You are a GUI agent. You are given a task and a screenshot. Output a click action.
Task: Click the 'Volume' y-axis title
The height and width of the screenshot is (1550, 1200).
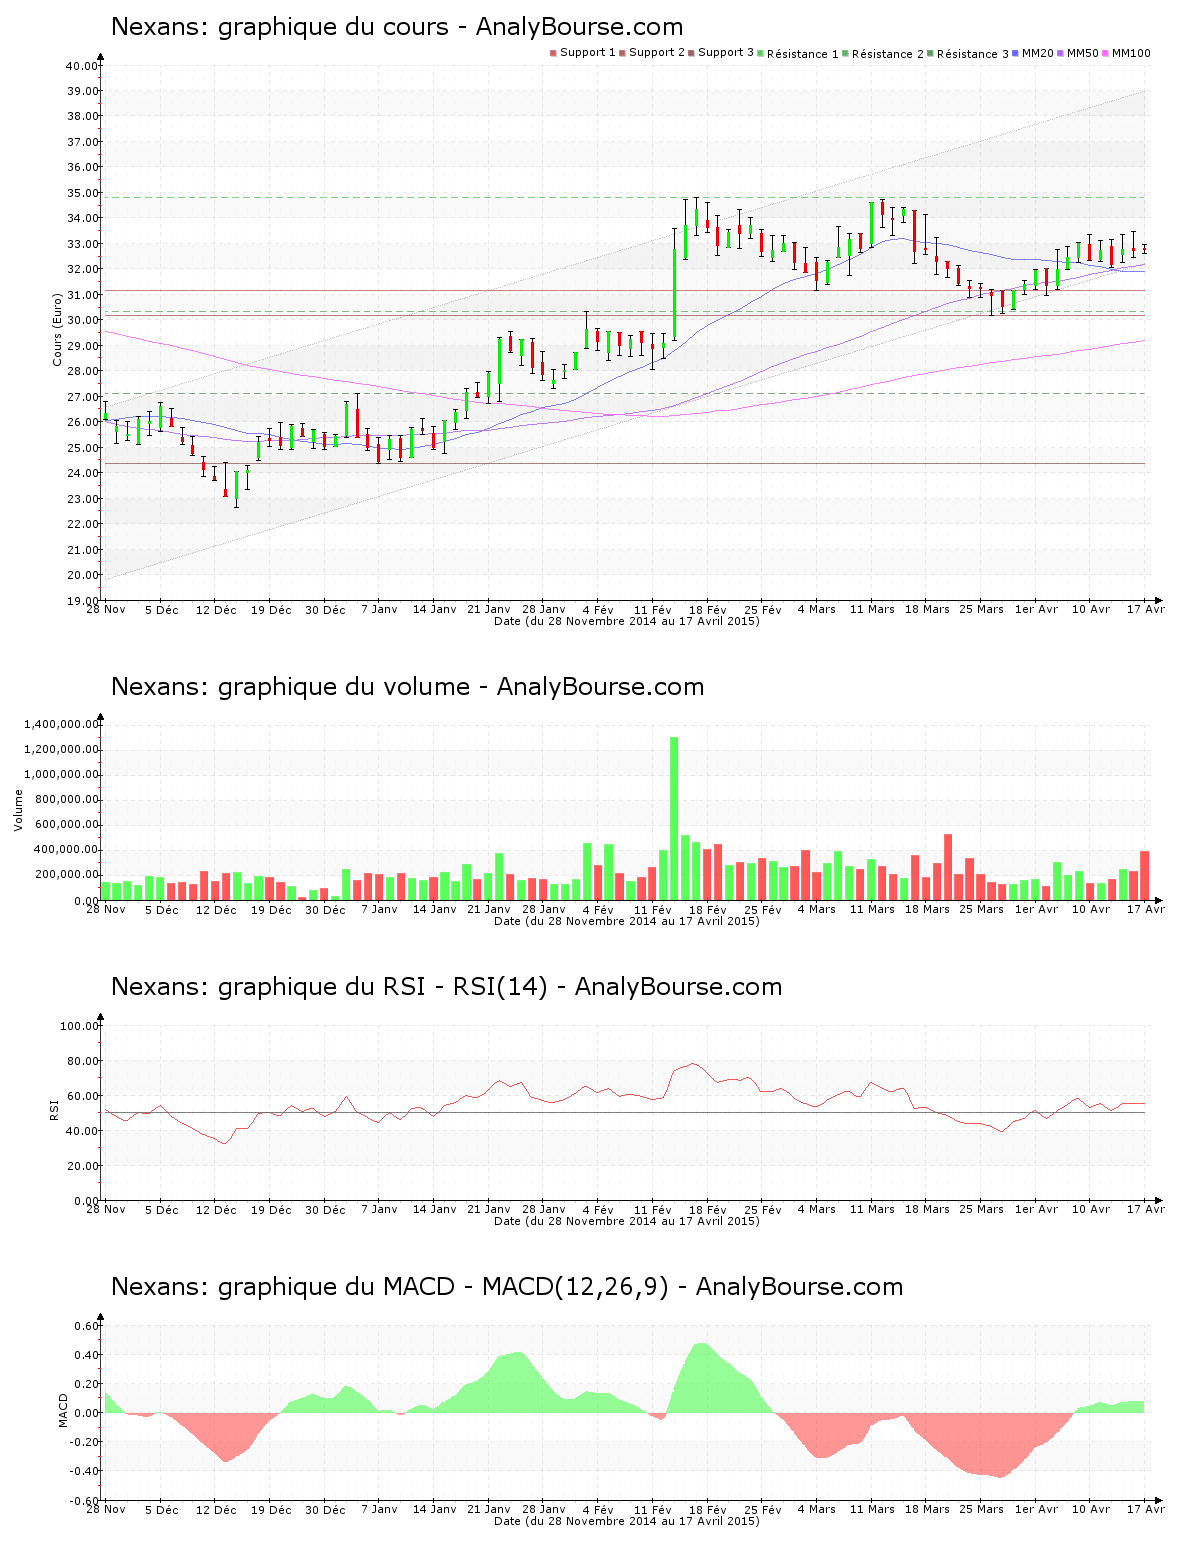point(18,810)
